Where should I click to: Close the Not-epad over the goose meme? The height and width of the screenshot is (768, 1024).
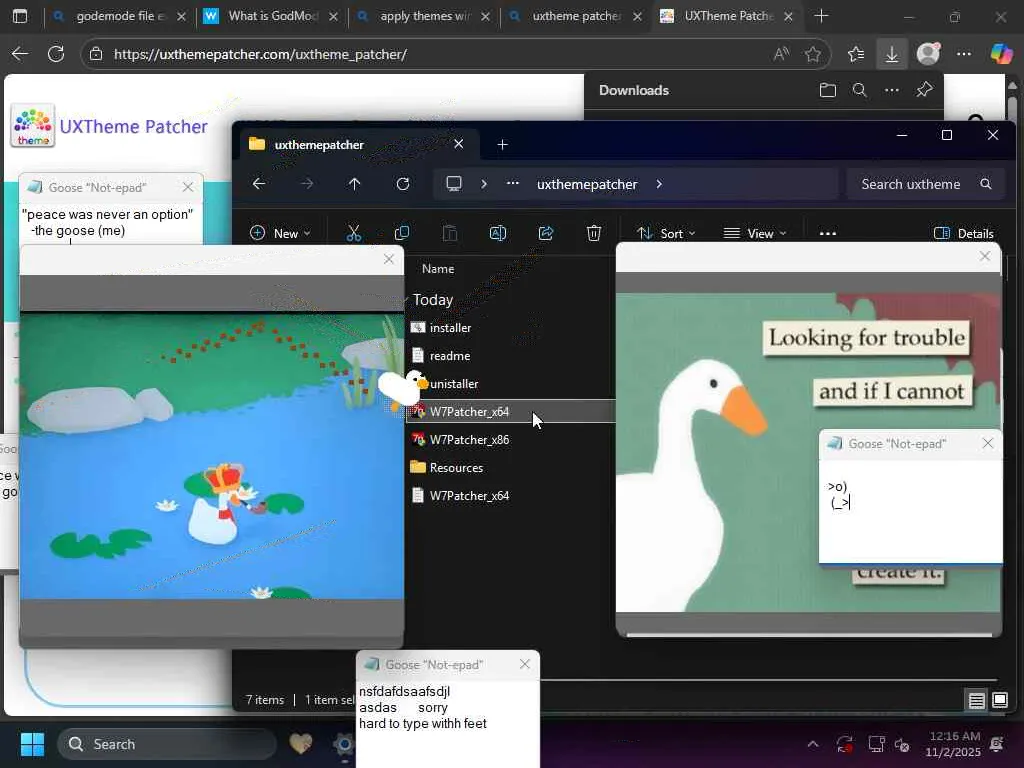point(987,443)
